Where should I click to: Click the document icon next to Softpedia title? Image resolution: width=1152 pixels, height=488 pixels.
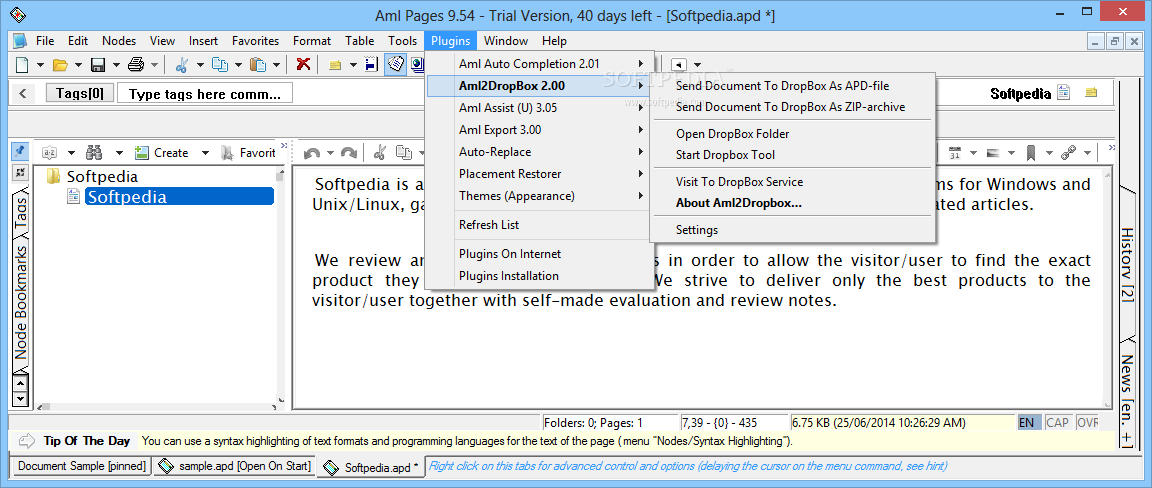coord(1063,93)
